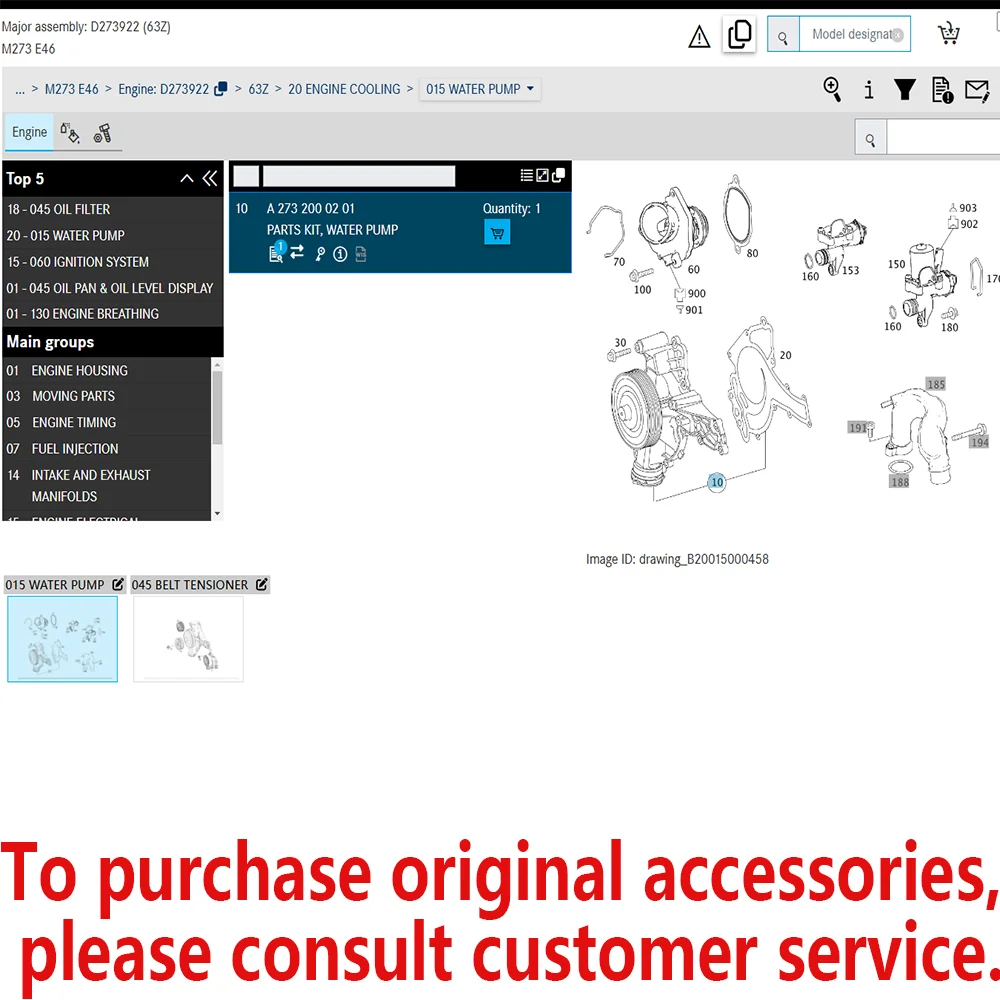Add PARTS KIT, WATER PUMP to cart
The height and width of the screenshot is (1000, 1000).
497,233
